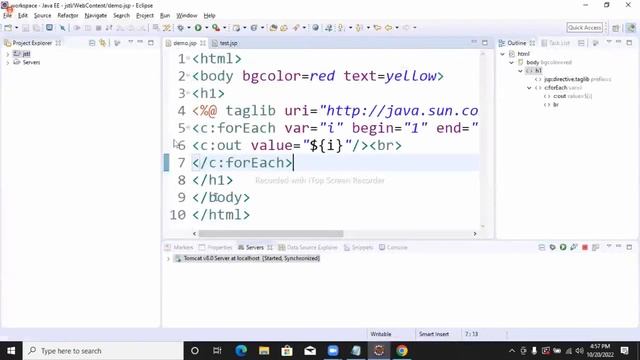Viewport: 640px width, 360px height.
Task: Click the Debug bug toolbar icon
Action: click(x=180, y=28)
